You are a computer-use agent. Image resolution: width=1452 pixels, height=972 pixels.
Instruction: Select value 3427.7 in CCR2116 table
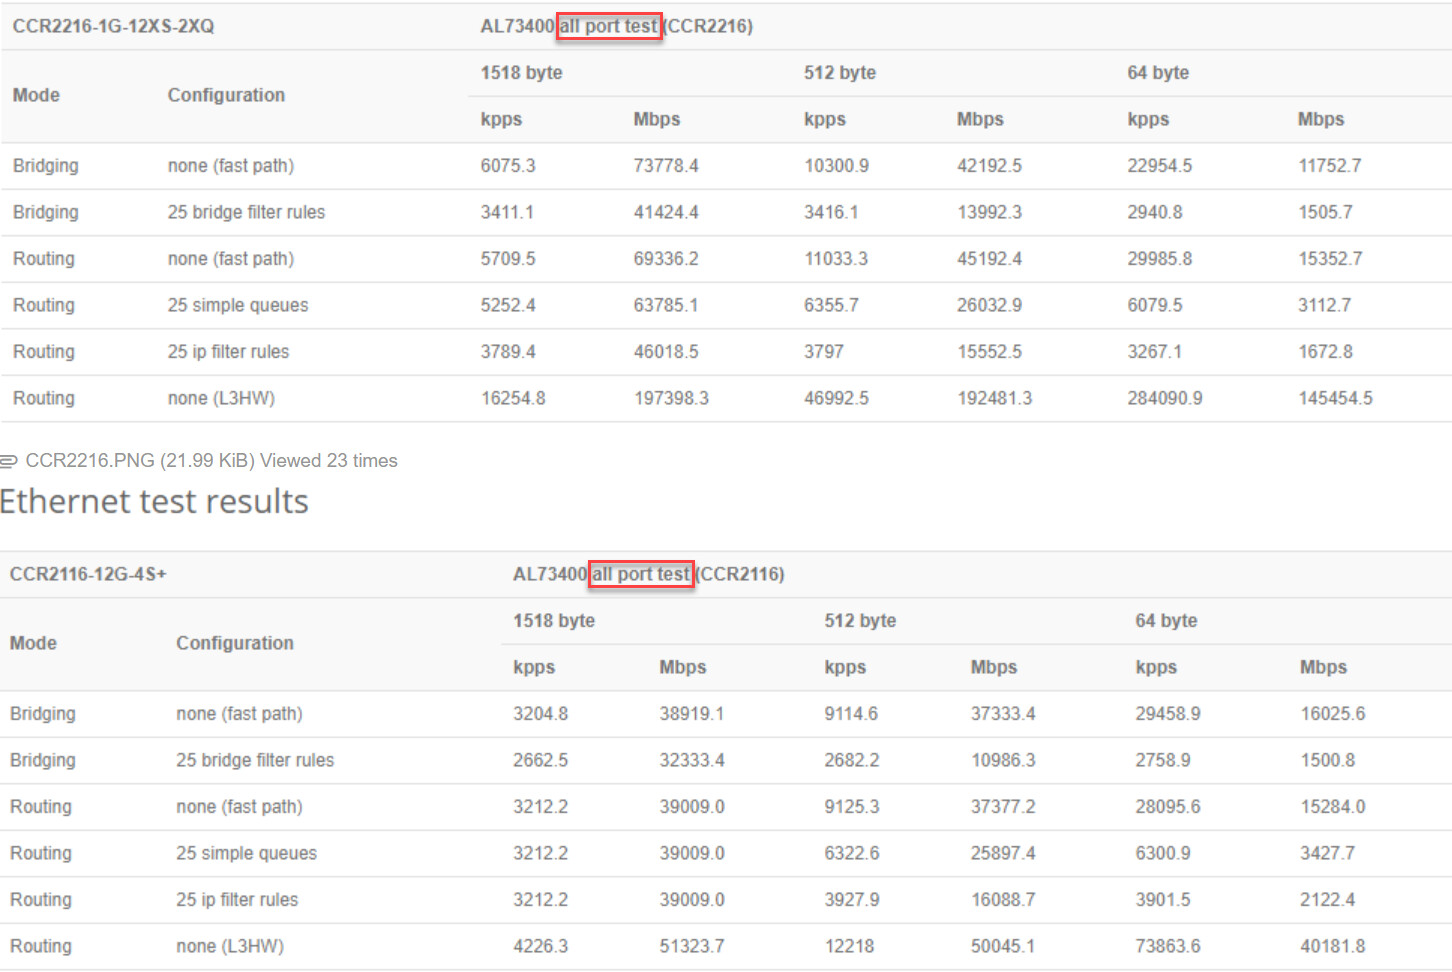click(1327, 853)
